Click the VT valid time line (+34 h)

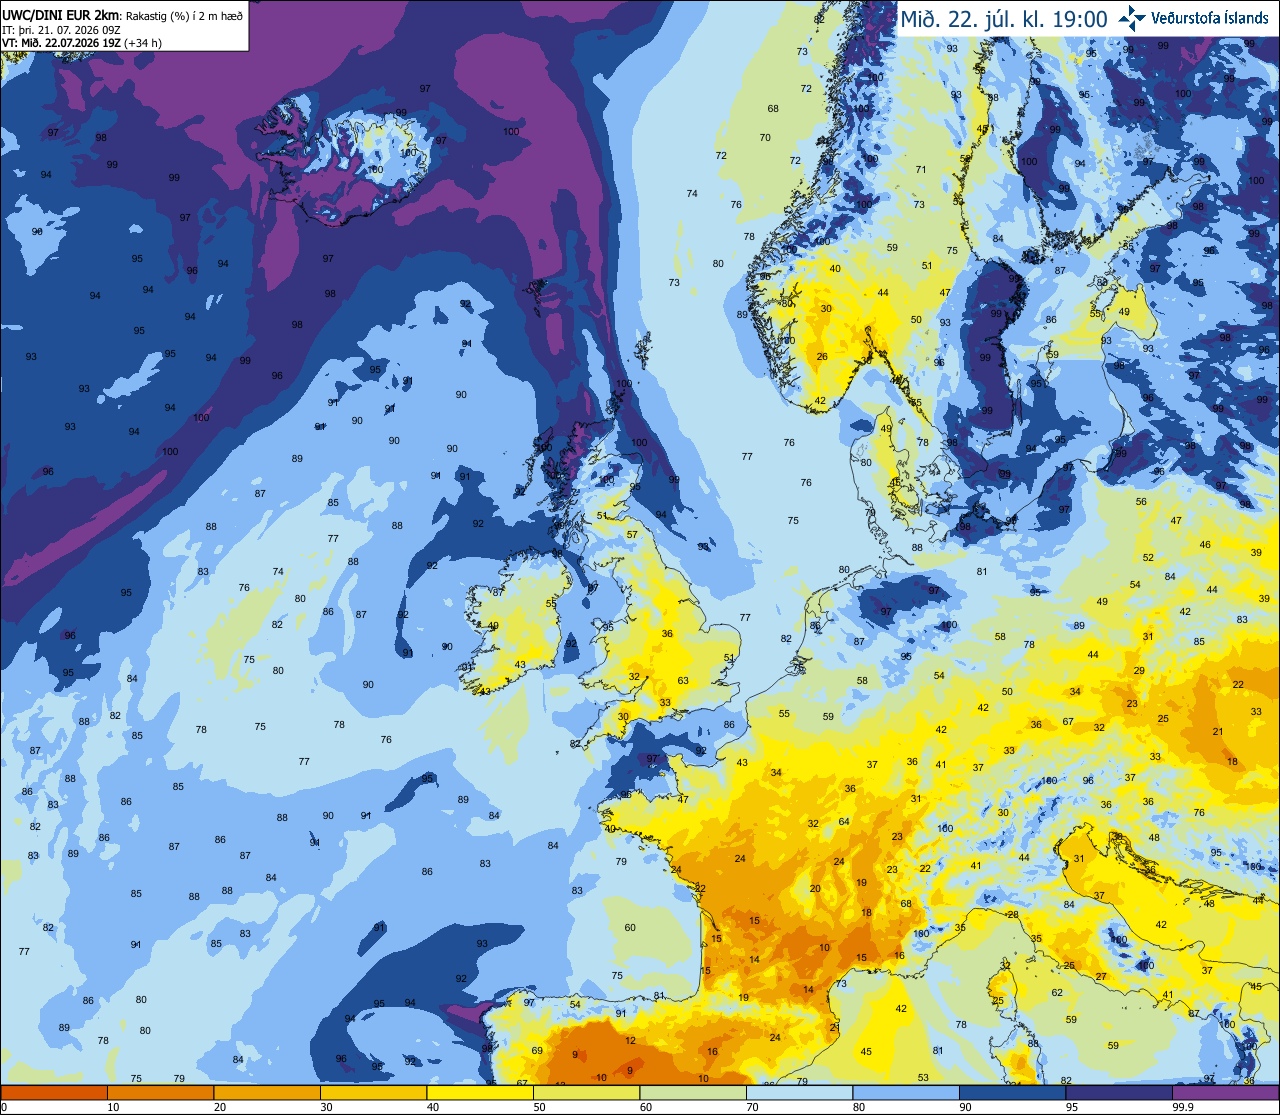81,43
